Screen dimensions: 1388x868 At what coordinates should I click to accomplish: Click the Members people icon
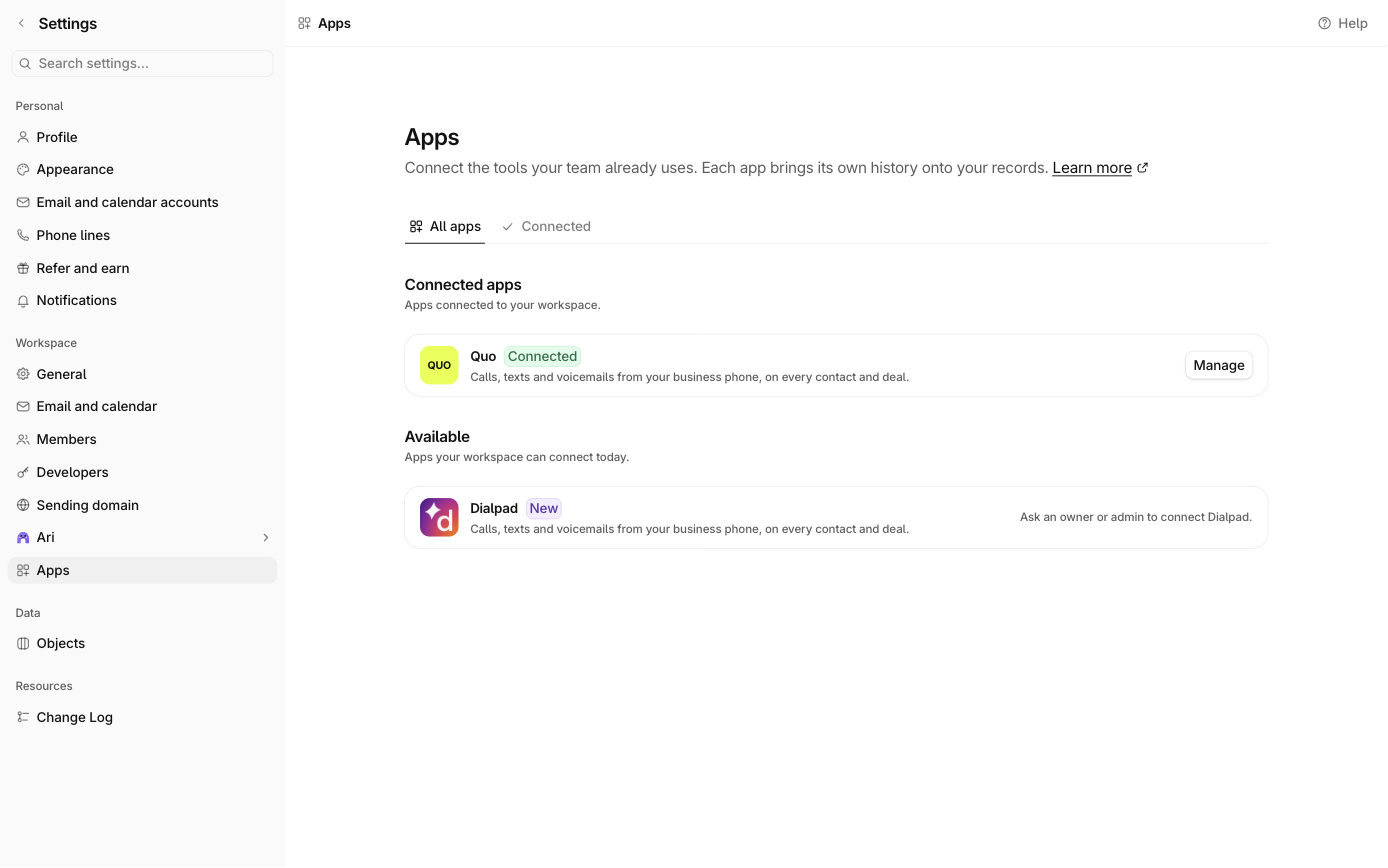[x=23, y=439]
